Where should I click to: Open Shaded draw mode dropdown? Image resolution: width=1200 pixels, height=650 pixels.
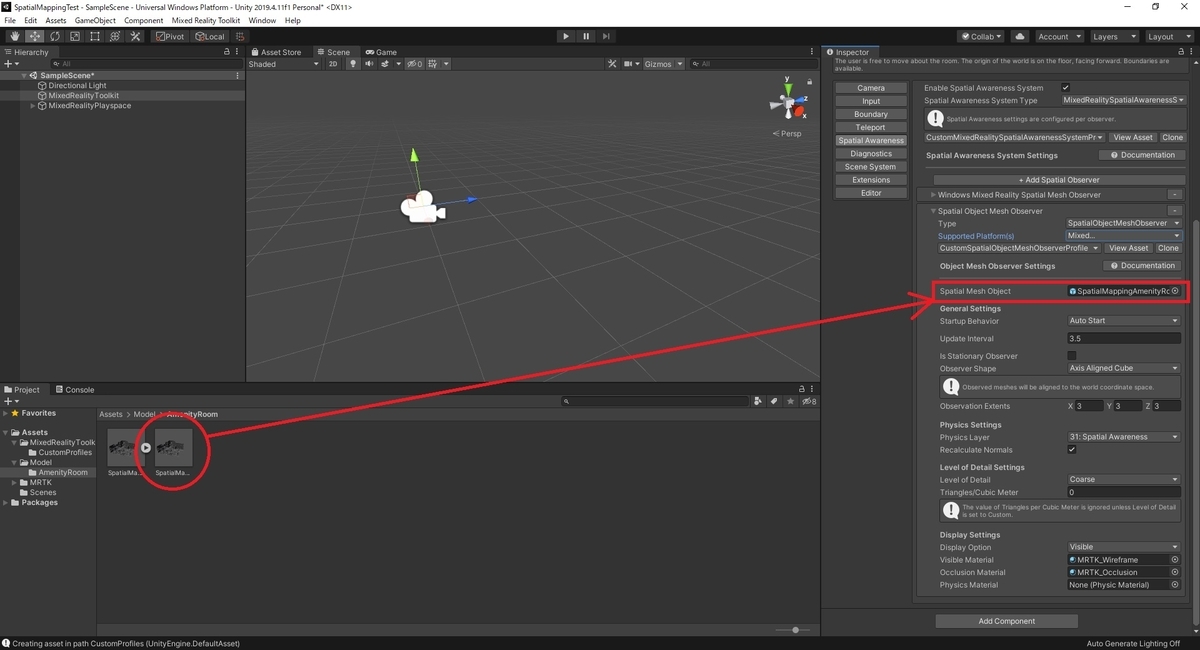click(284, 64)
